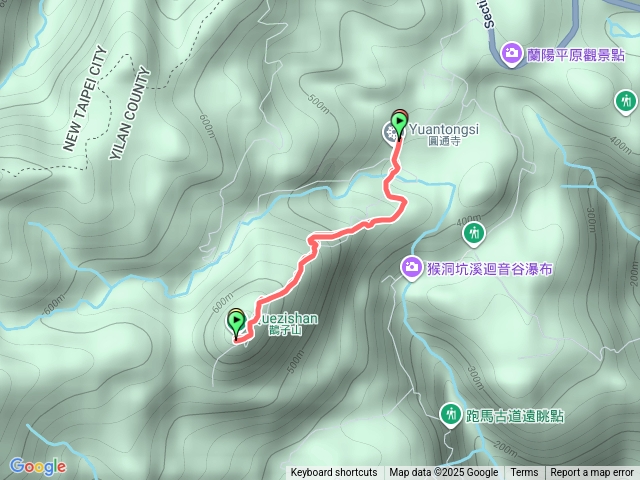Image resolution: width=640 pixels, height=480 pixels.
Task: Click the hiking pin at the right edge
Action: (626, 101)
